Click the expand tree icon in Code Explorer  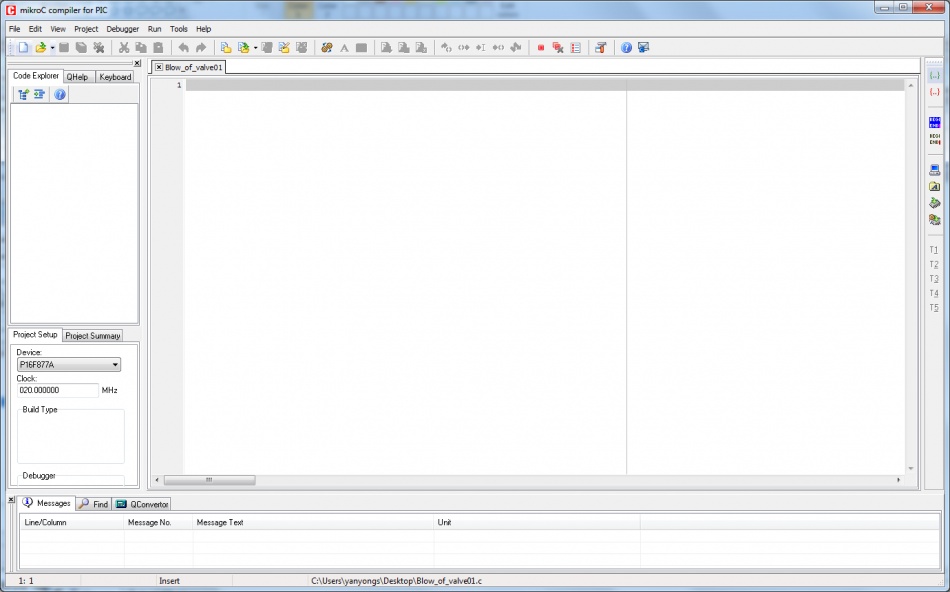tap(23, 94)
